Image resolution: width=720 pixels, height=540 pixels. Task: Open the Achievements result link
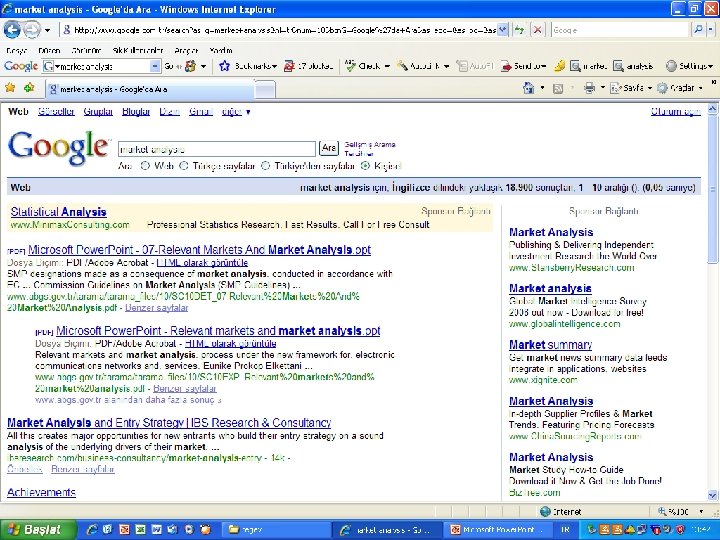tap(41, 492)
